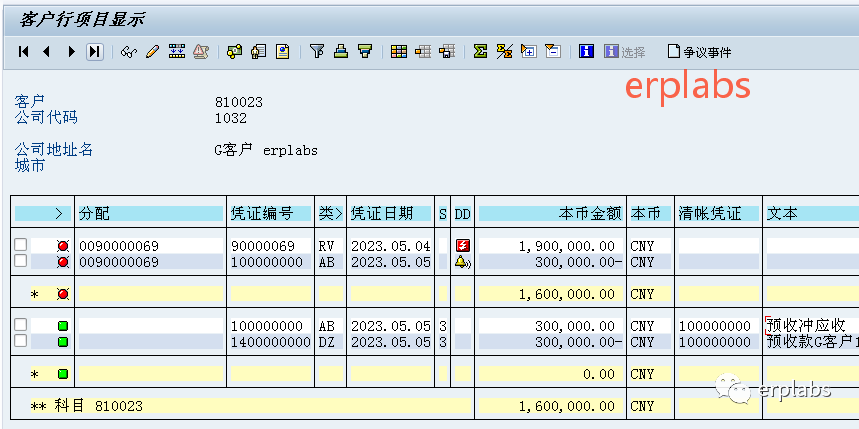Screen dimensions: 859x429
Task: Click the open items subtotal 1,600,000.00
Action: (x=551, y=294)
